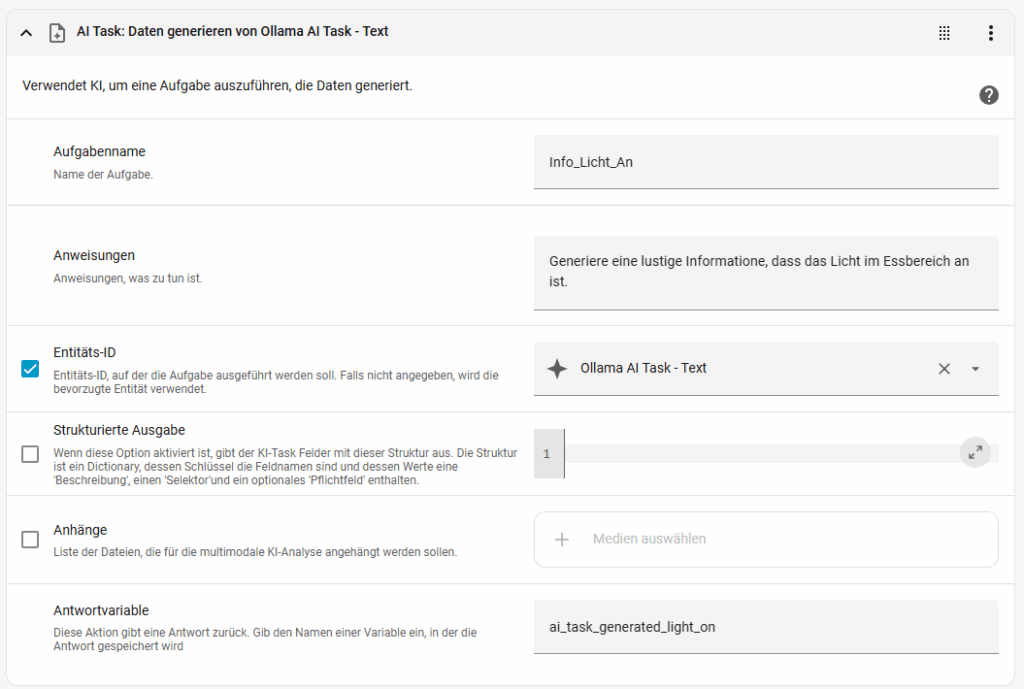Enable the Strukturierte Ausgabe checkbox

(30, 454)
